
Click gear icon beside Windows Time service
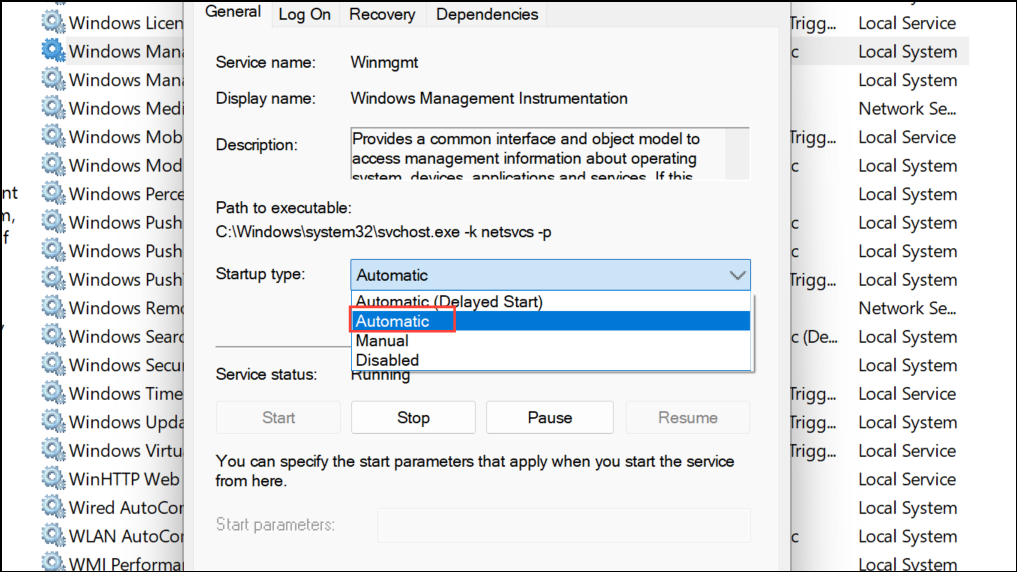pos(53,393)
